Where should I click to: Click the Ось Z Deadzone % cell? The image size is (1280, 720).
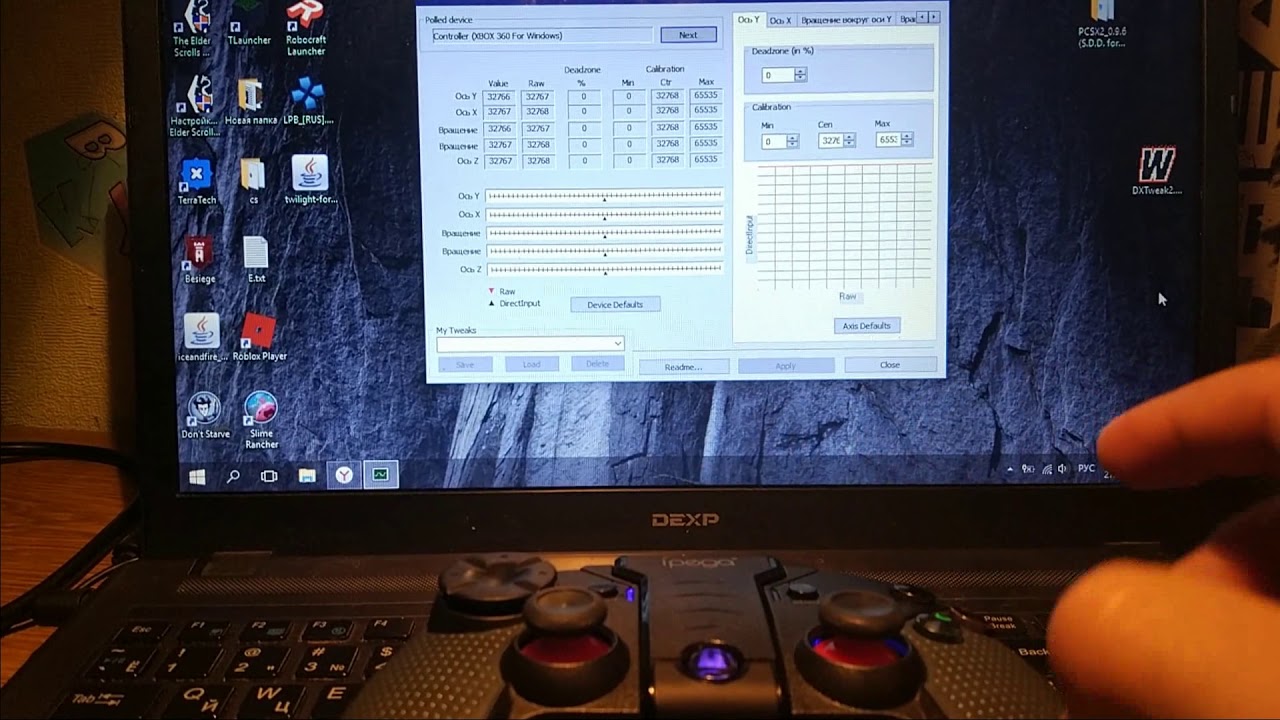click(x=584, y=160)
